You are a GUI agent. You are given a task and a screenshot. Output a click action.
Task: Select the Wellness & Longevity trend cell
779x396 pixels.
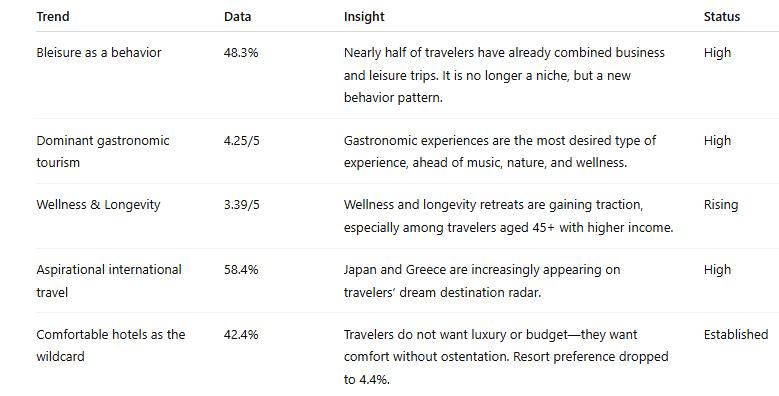coord(98,205)
